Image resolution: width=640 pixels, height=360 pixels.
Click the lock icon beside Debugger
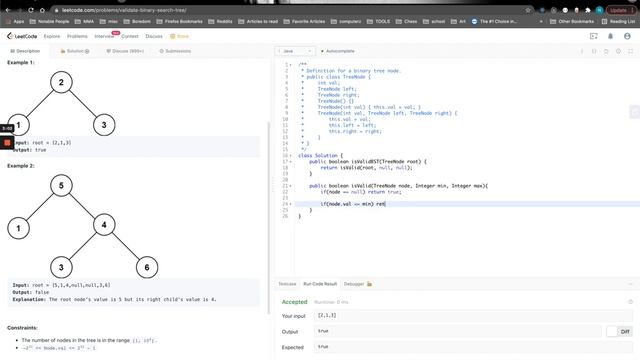tap(369, 284)
